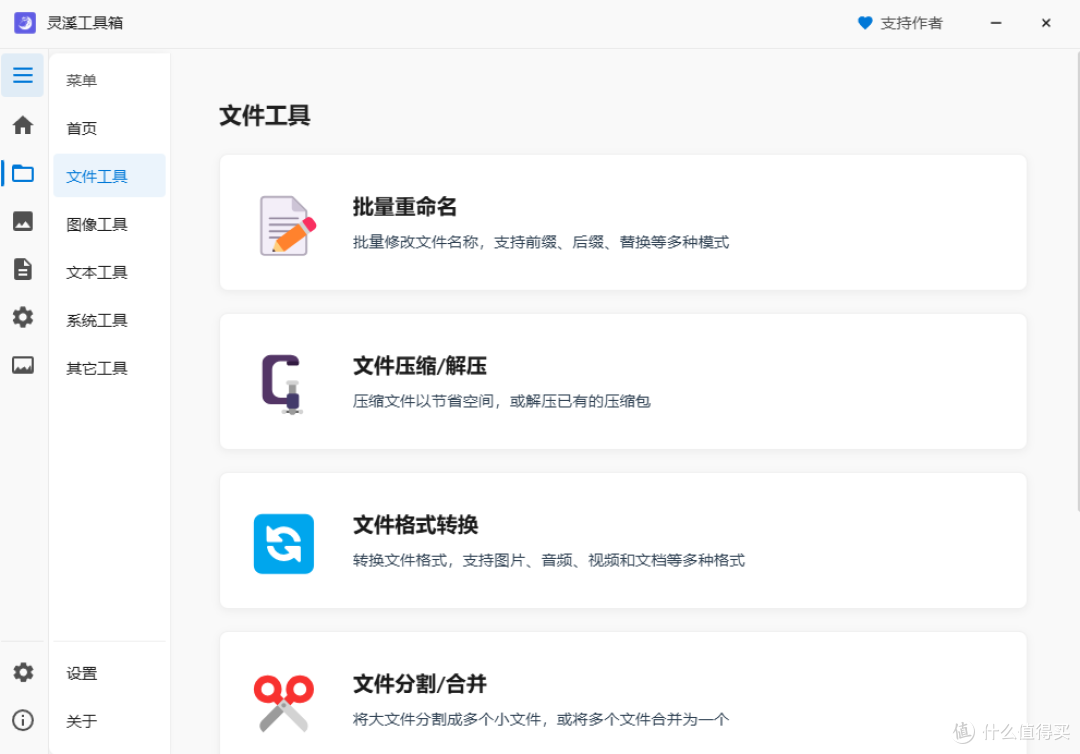Click the 文件工具 page heading

(x=264, y=116)
